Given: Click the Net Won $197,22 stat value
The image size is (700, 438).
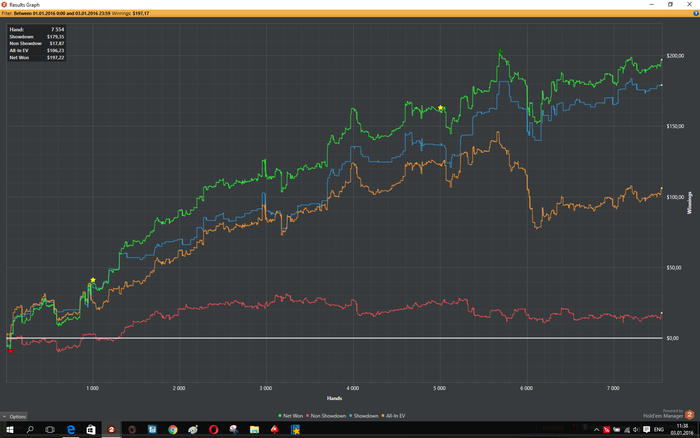Looking at the screenshot, I should [x=55, y=58].
